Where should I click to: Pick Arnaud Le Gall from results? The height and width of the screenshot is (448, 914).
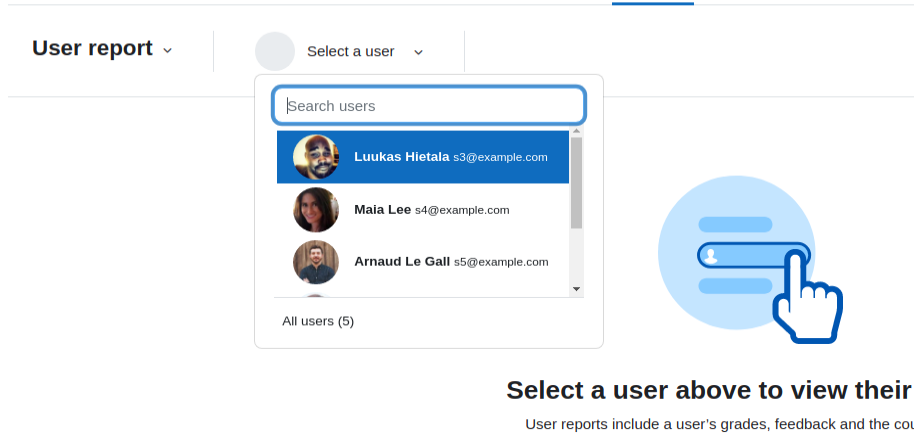point(423,262)
